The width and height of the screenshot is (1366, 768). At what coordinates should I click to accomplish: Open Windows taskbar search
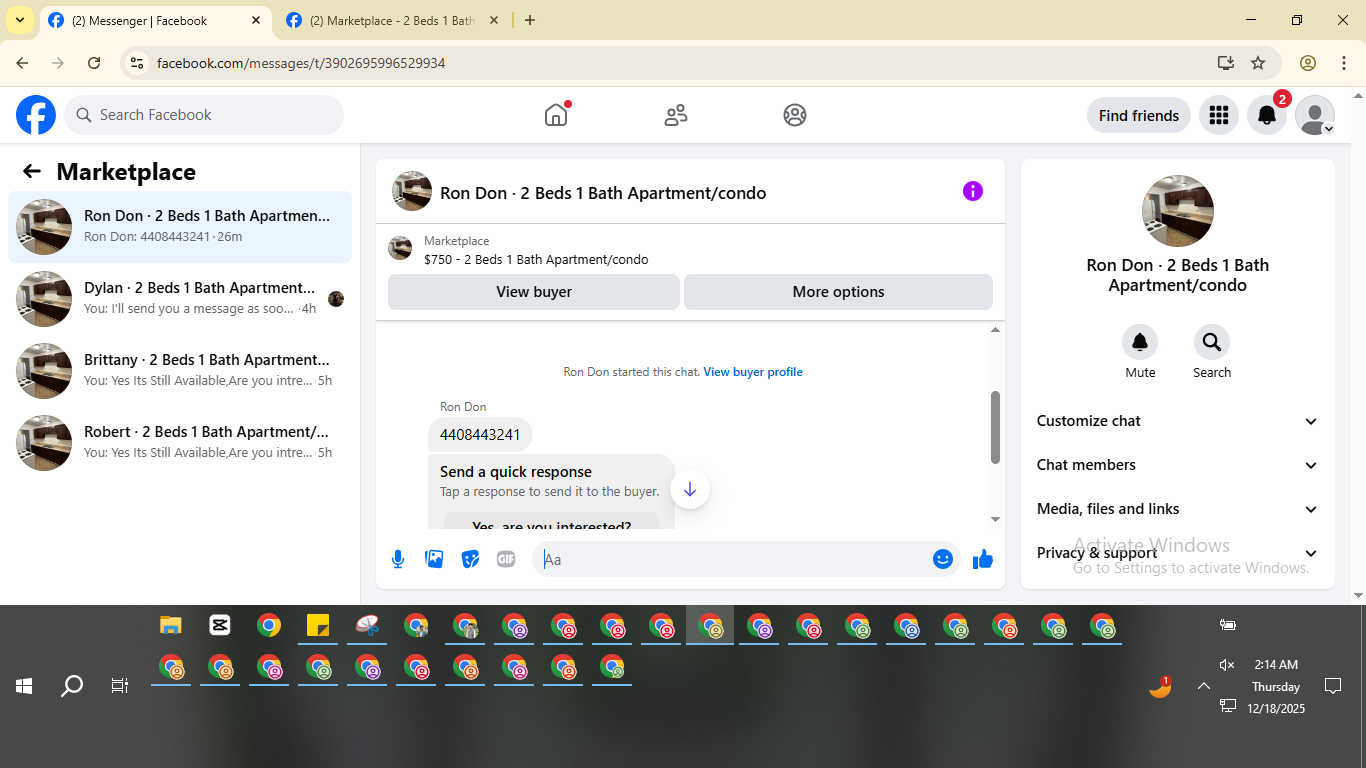coord(72,686)
